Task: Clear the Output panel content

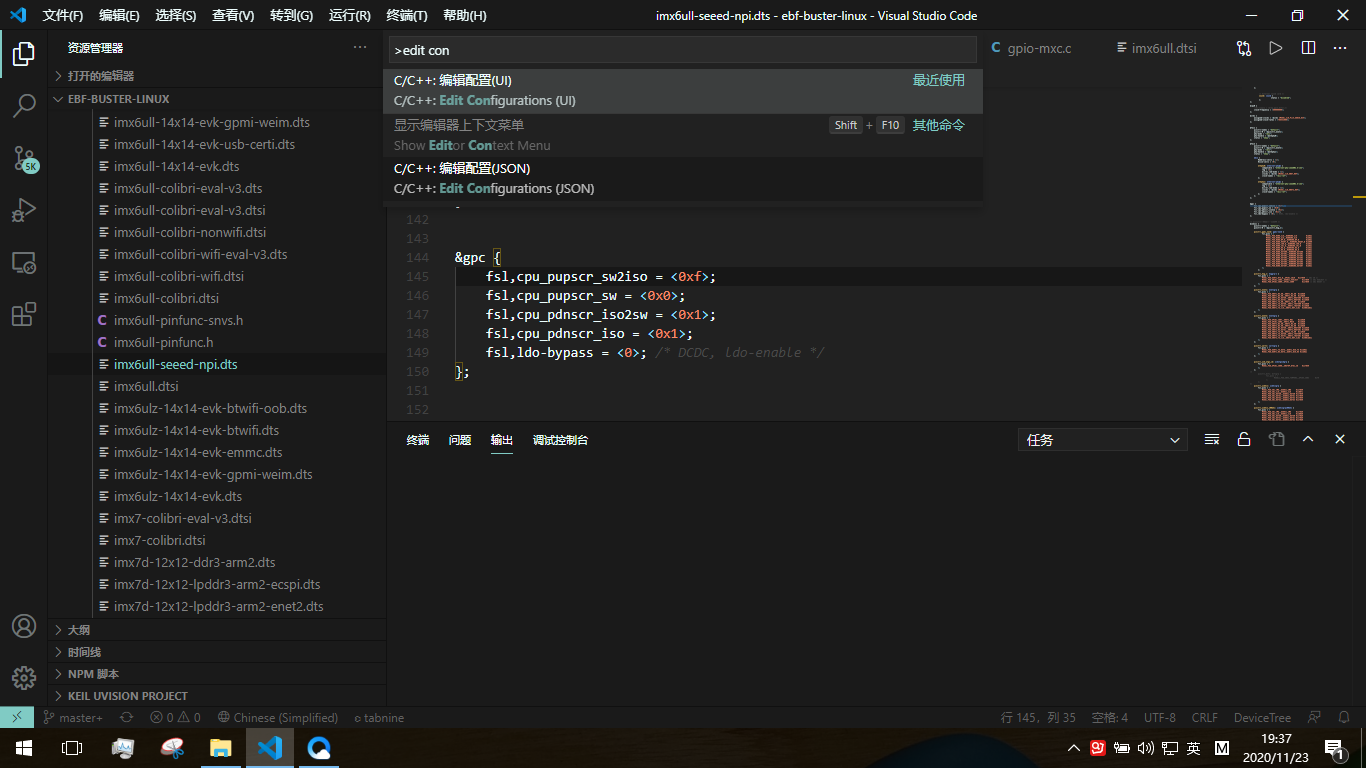Action: pos(1211,439)
